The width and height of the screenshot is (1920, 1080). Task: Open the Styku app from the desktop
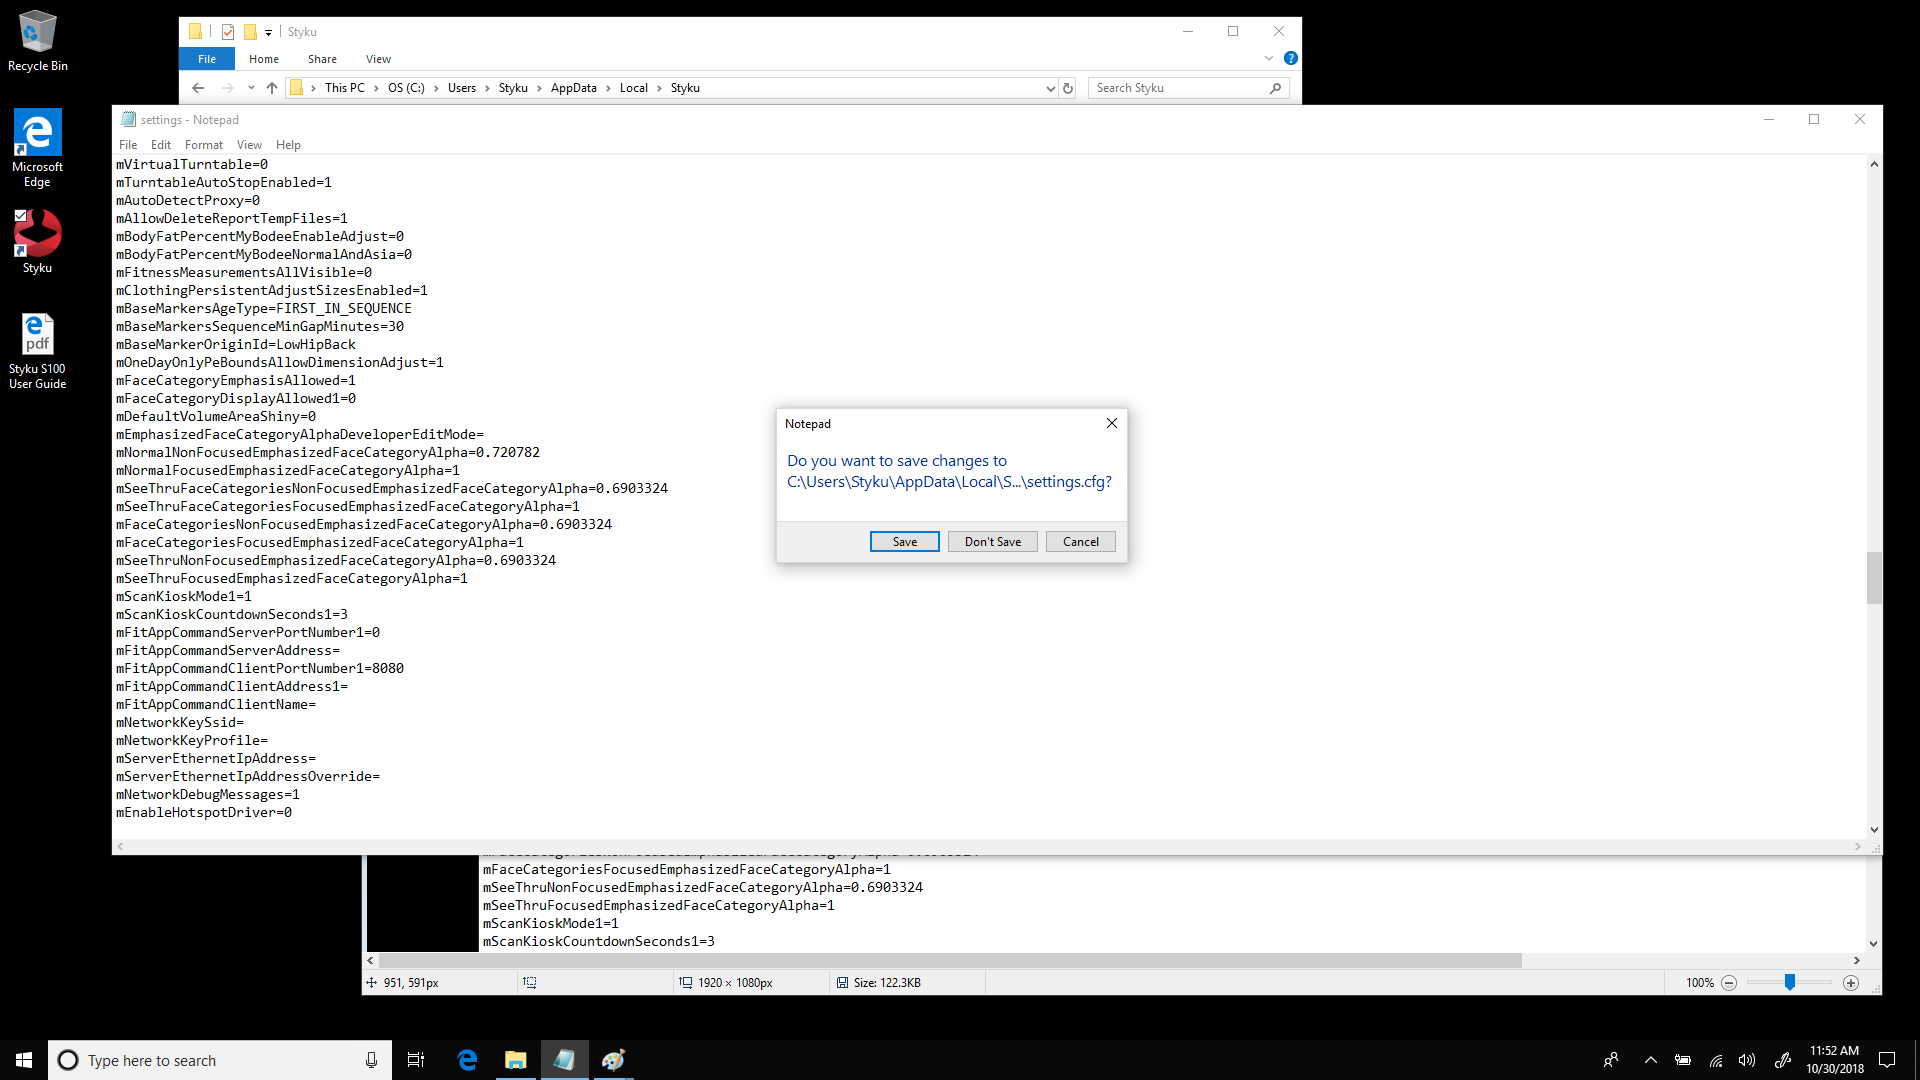click(37, 232)
